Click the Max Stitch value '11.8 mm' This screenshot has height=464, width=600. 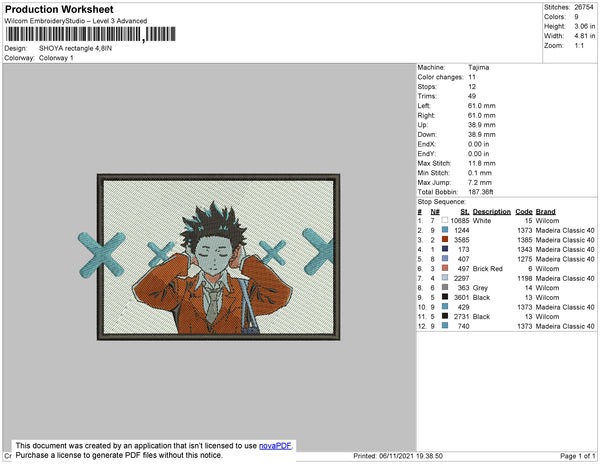pyautogui.click(x=482, y=163)
